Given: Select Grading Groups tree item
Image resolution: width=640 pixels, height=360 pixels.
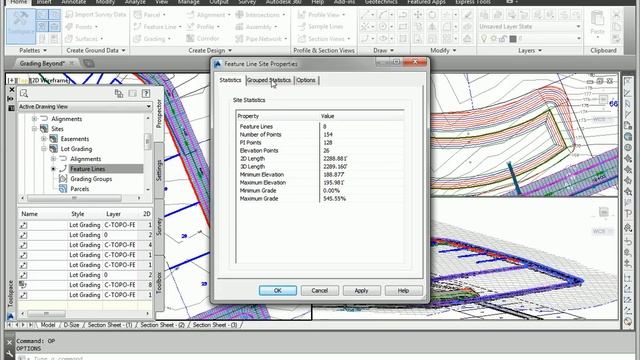Looking at the screenshot, I should coord(91,179).
